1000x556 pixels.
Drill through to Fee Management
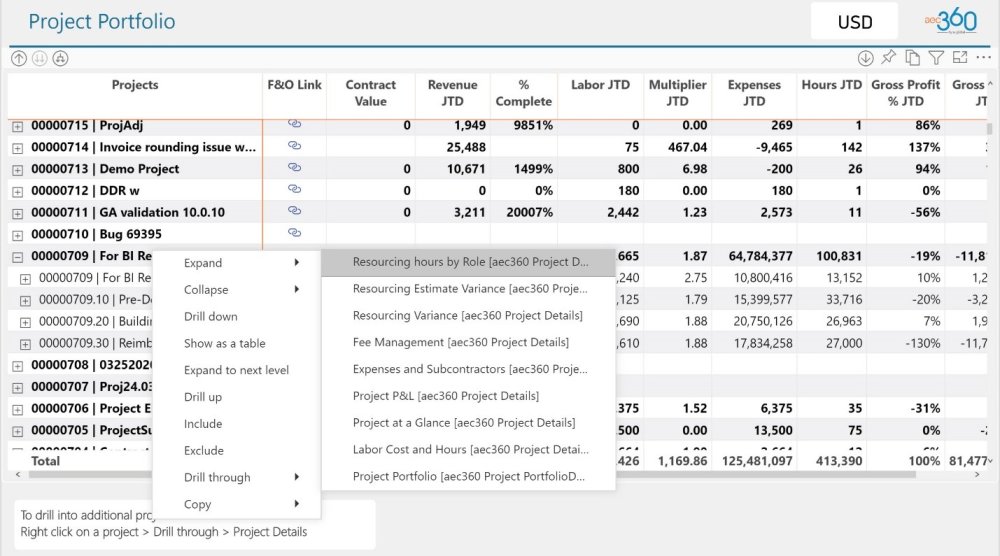pyautogui.click(x=469, y=342)
